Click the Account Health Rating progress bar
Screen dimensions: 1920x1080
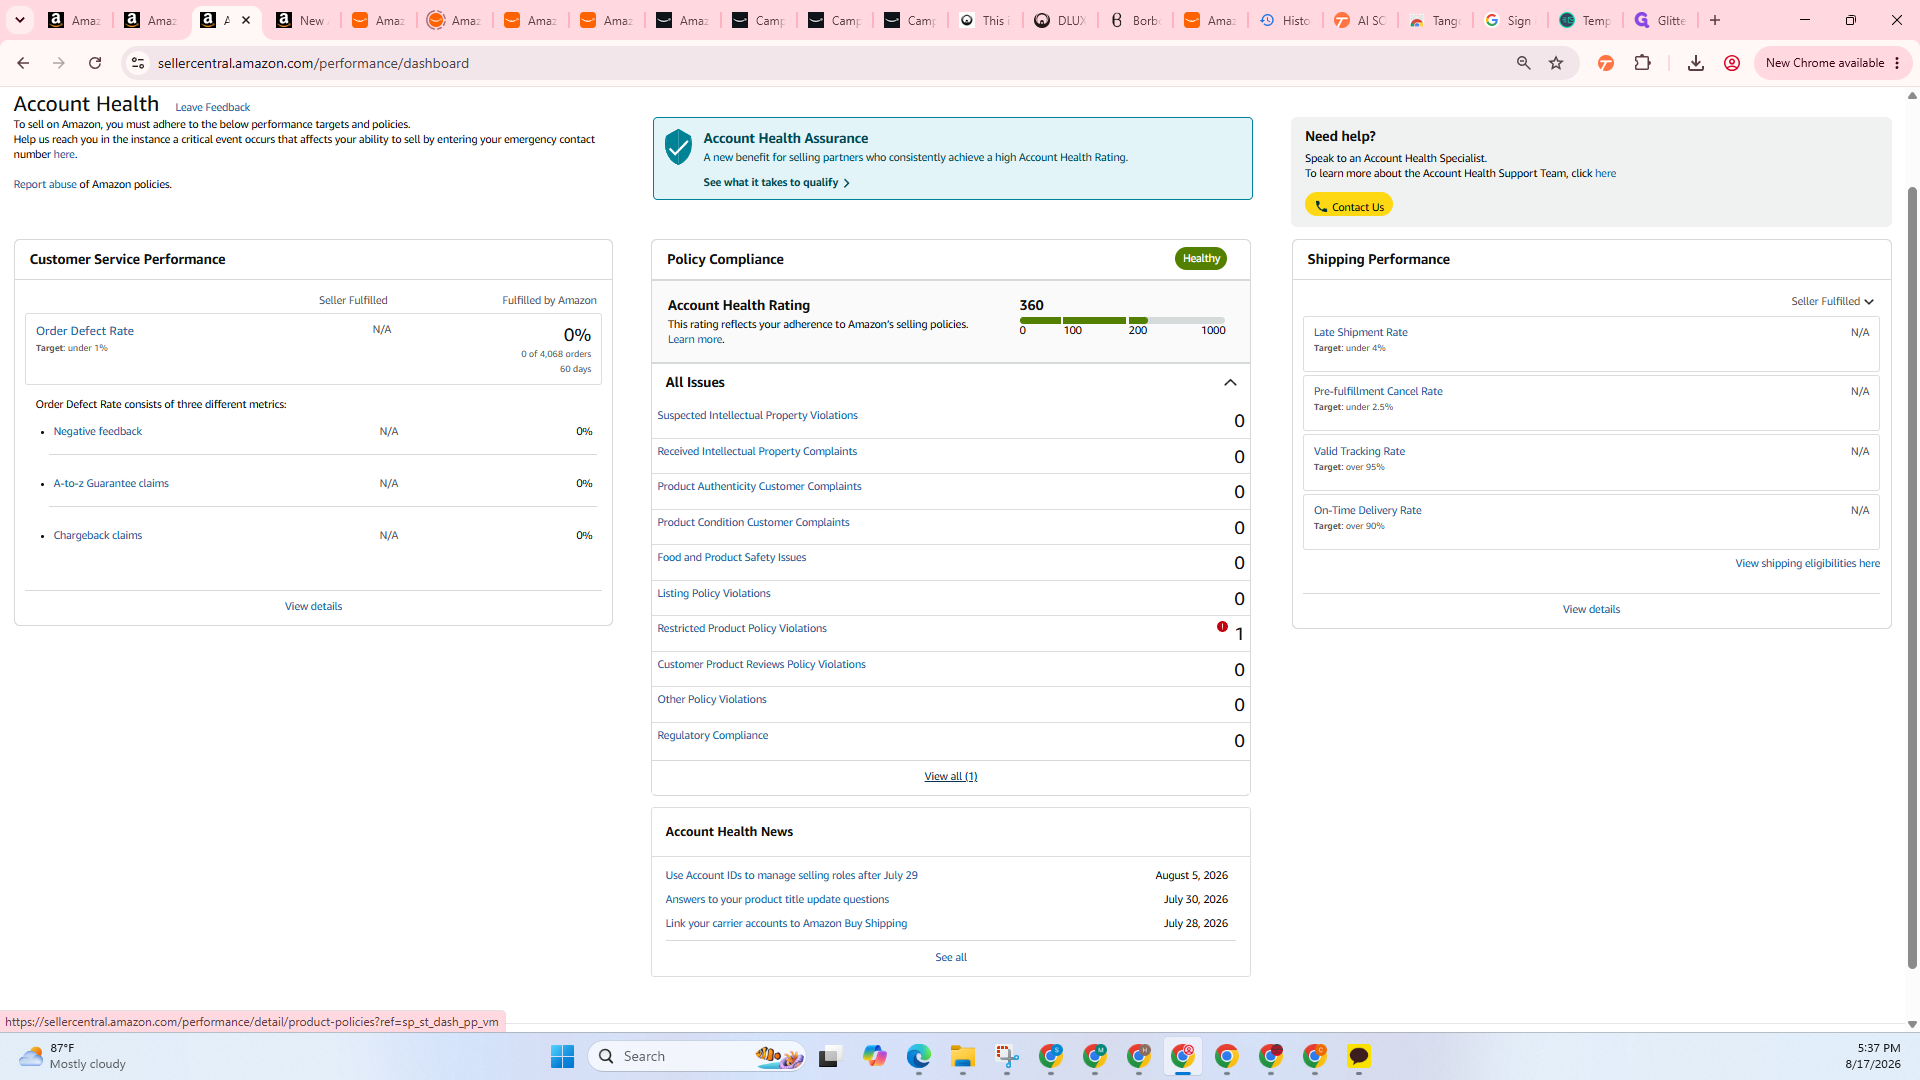pos(1122,320)
